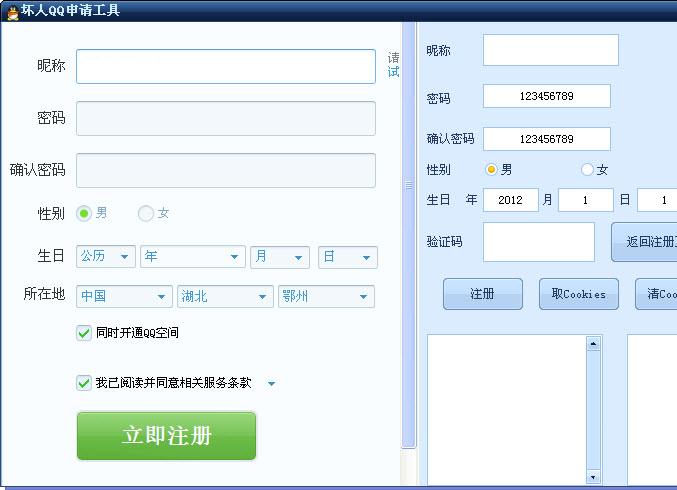Viewport: 677px width, 490px height.
Task: Choose 男 radio button in right panel
Action: click(491, 170)
